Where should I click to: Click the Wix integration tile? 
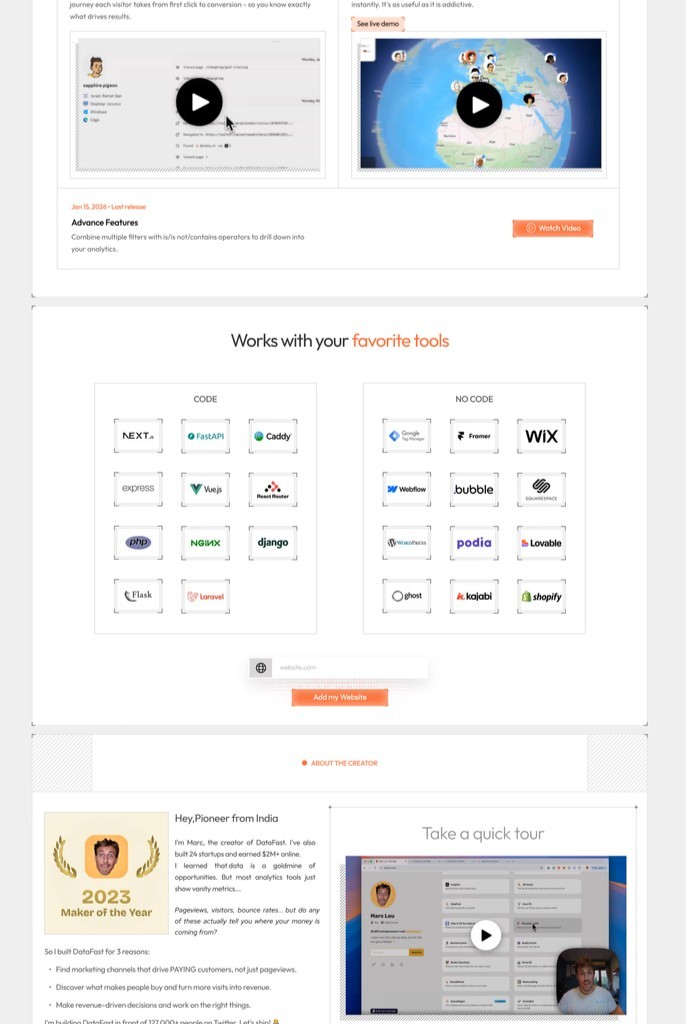[x=542, y=436]
